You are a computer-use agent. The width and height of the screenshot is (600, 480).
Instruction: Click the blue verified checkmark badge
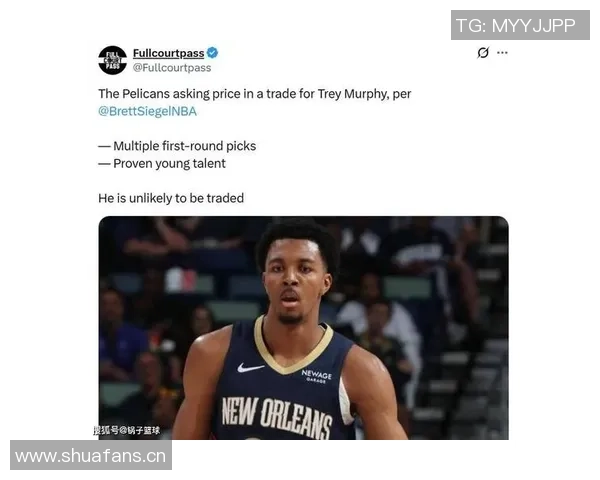pos(212,53)
